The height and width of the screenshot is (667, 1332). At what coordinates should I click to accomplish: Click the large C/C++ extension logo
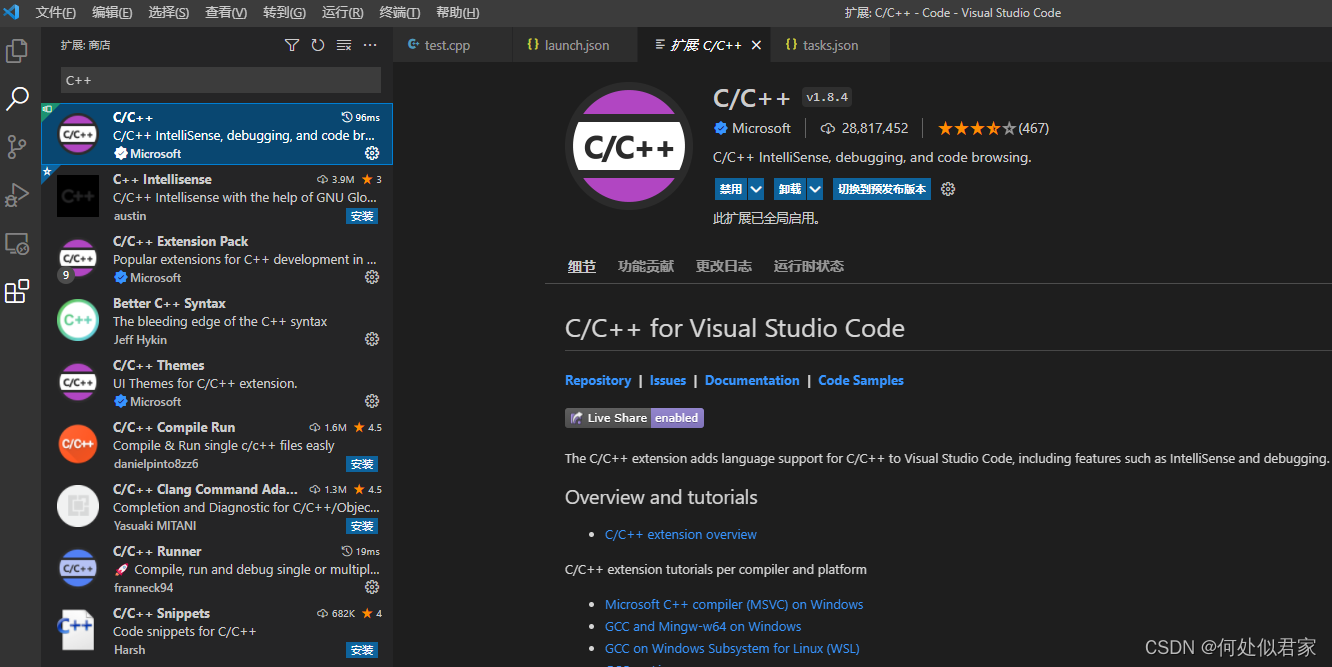[629, 146]
